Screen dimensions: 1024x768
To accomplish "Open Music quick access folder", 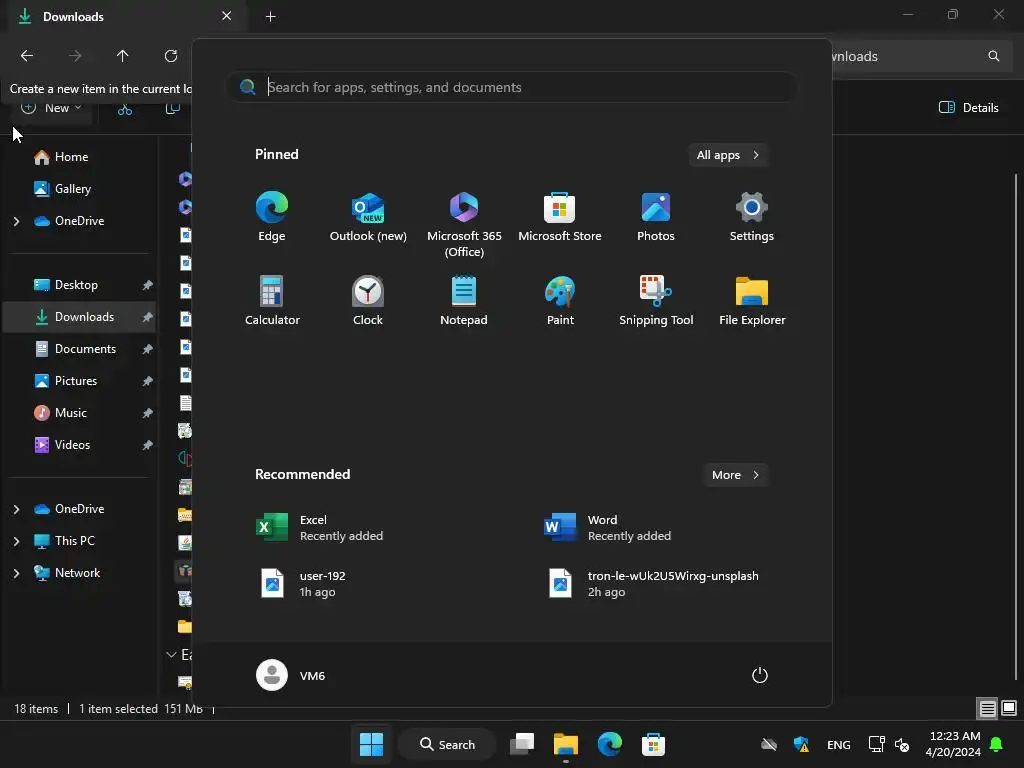I will coord(78,413).
